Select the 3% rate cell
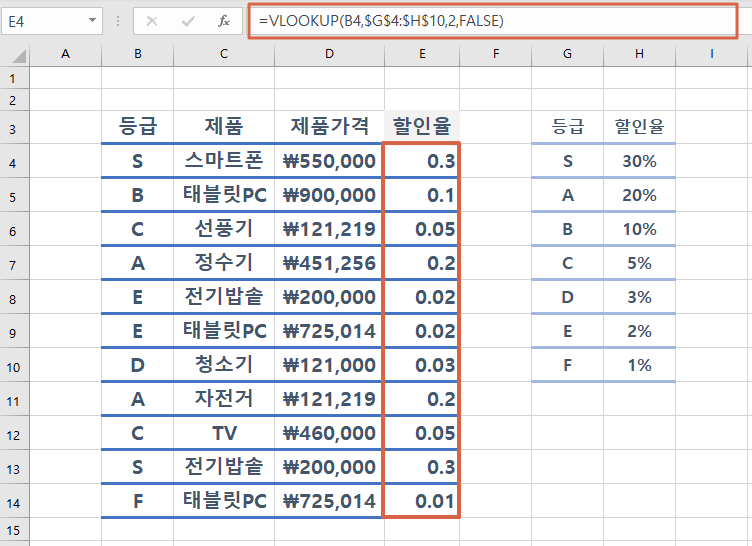 point(639,297)
